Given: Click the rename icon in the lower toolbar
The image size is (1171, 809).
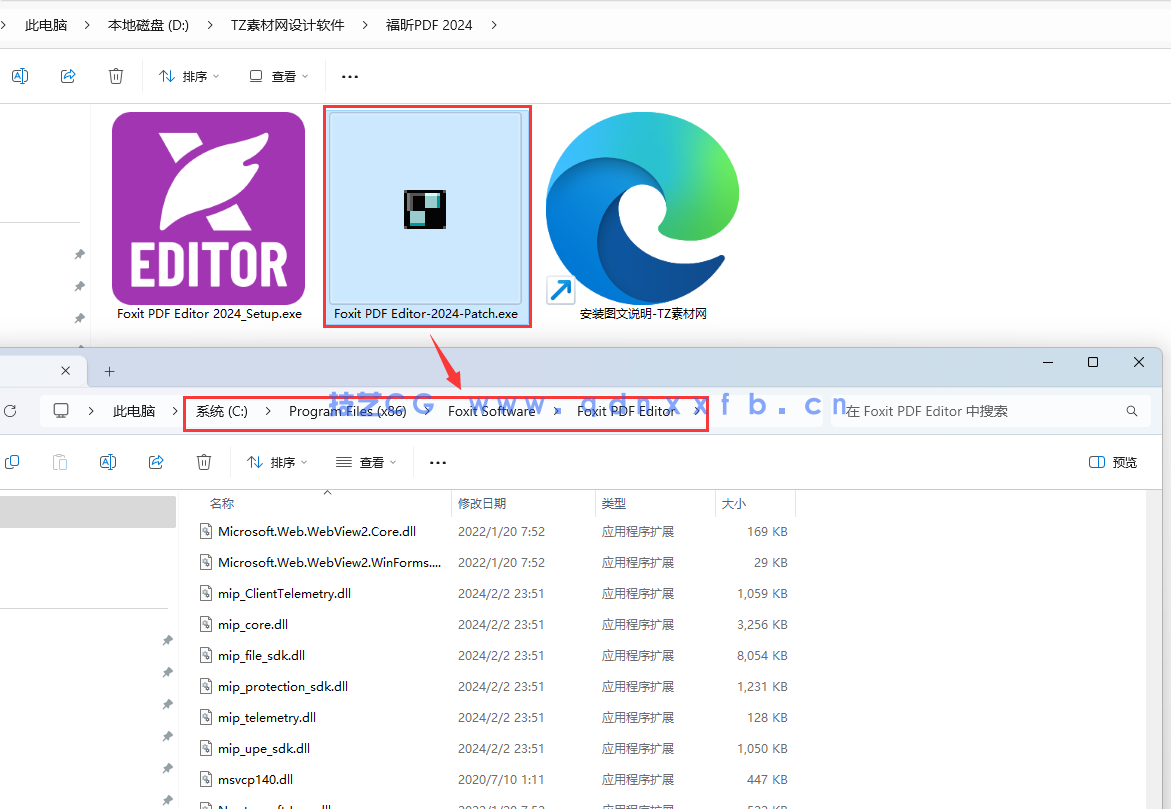Looking at the screenshot, I should point(108,462).
